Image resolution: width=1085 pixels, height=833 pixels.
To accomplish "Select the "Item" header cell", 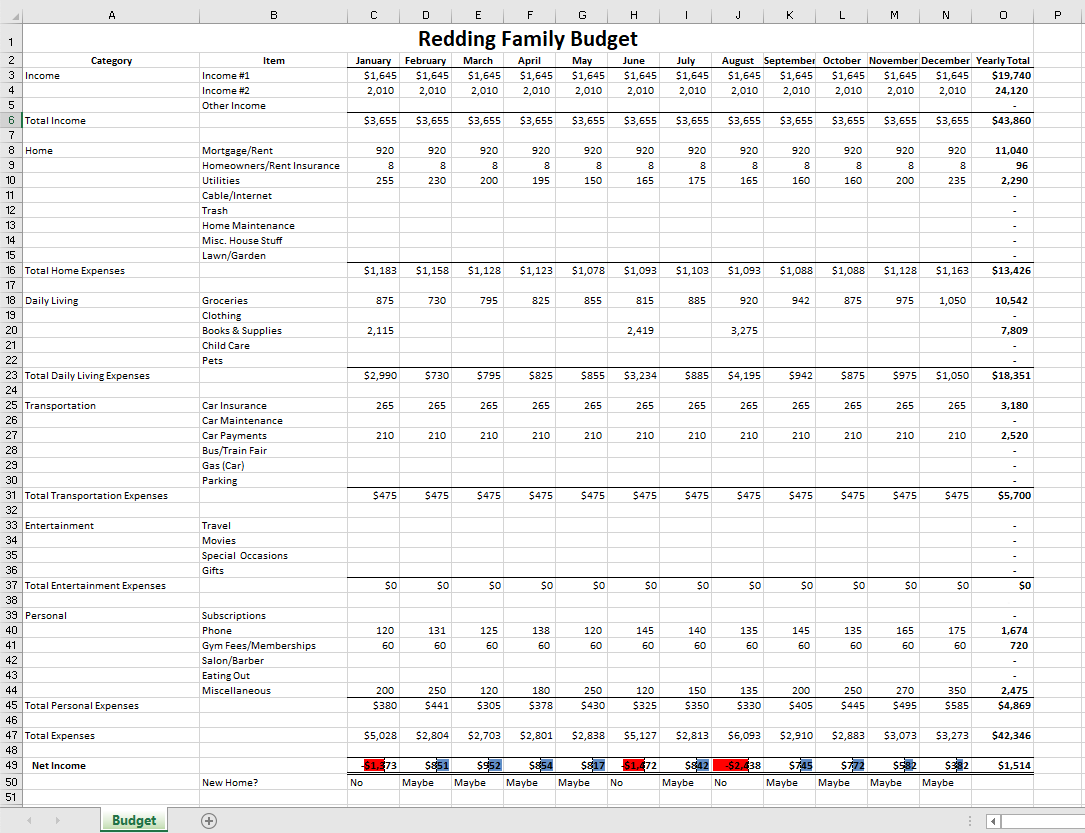I will click(273, 61).
